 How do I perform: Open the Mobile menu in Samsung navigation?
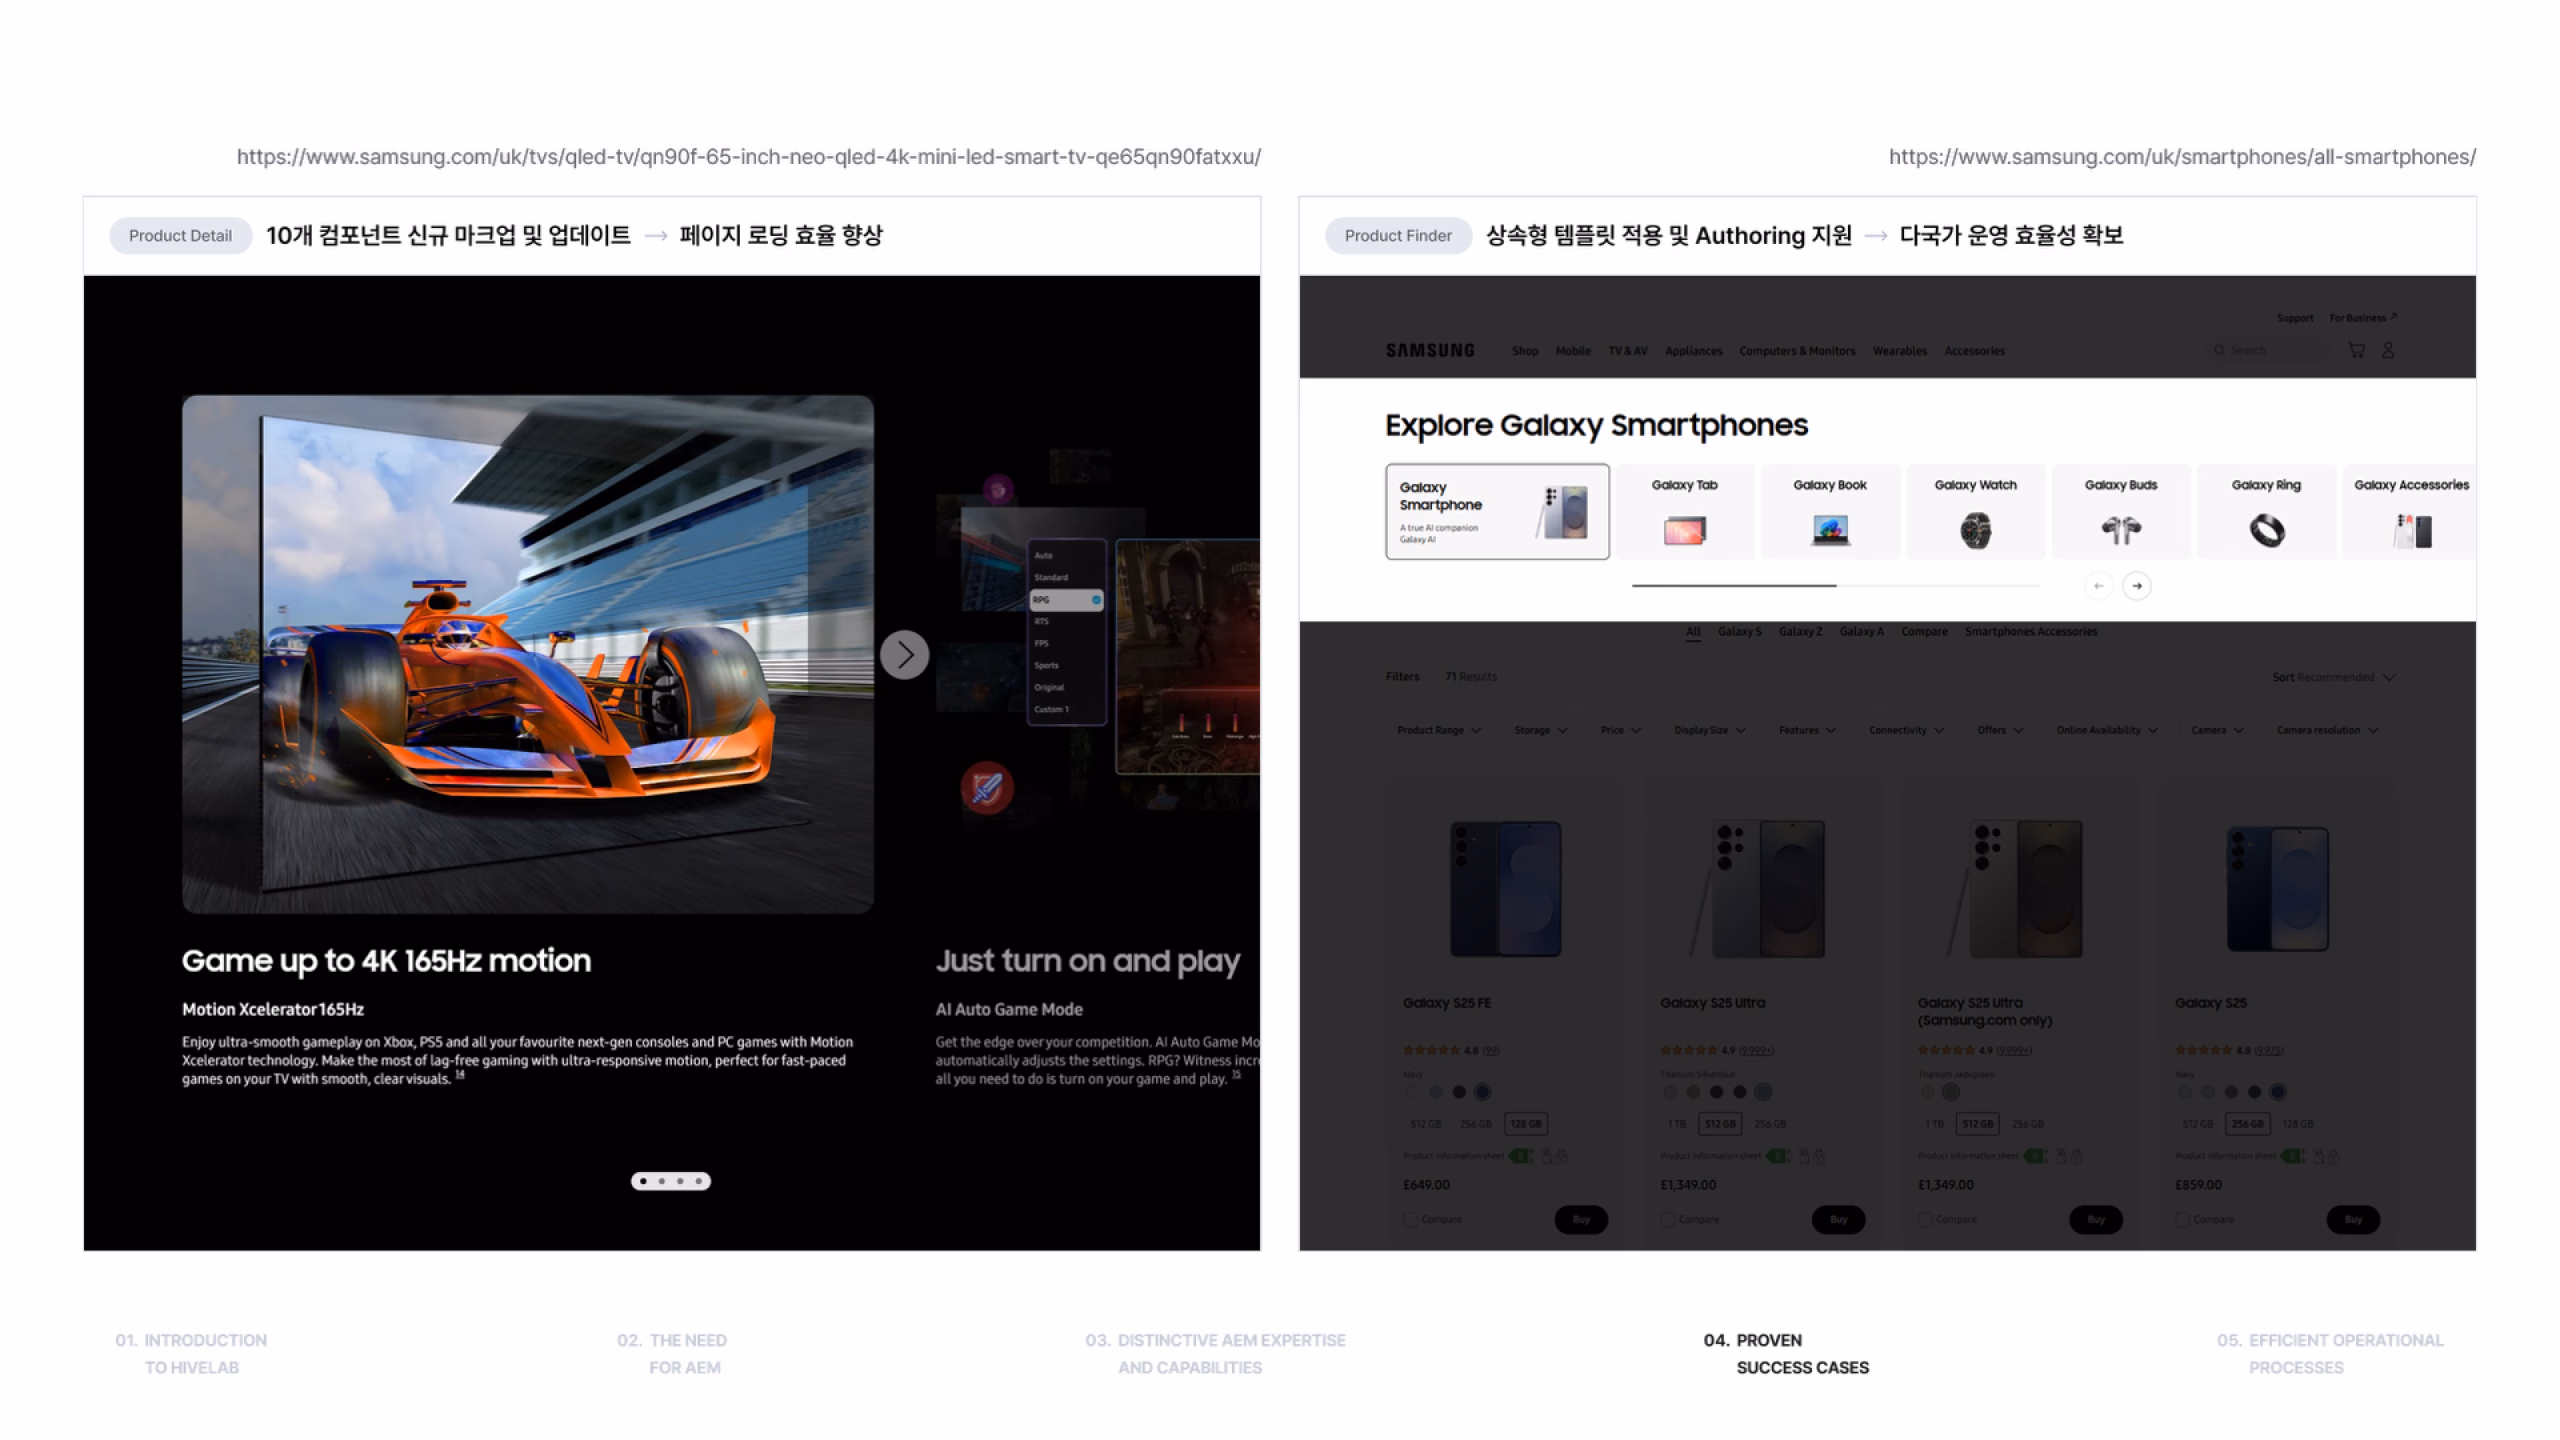[1573, 351]
